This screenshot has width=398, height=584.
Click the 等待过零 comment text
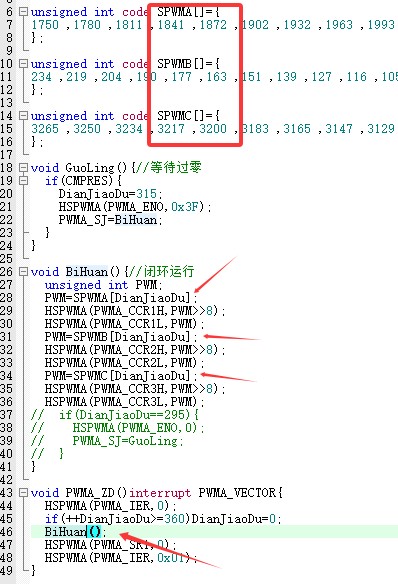pos(176,168)
